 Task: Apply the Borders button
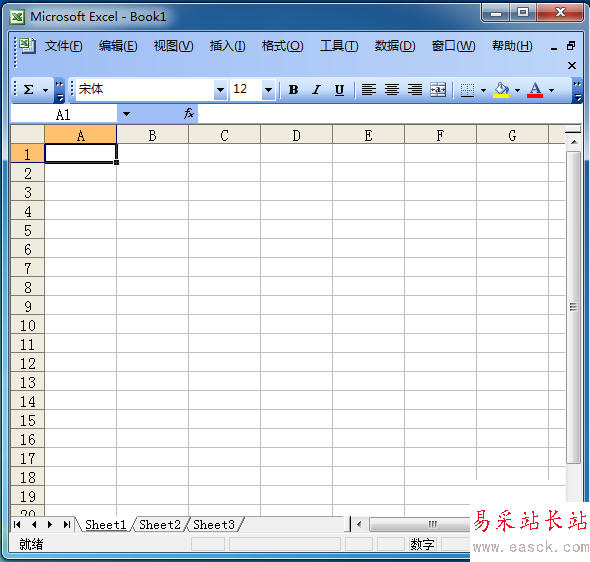coord(467,90)
